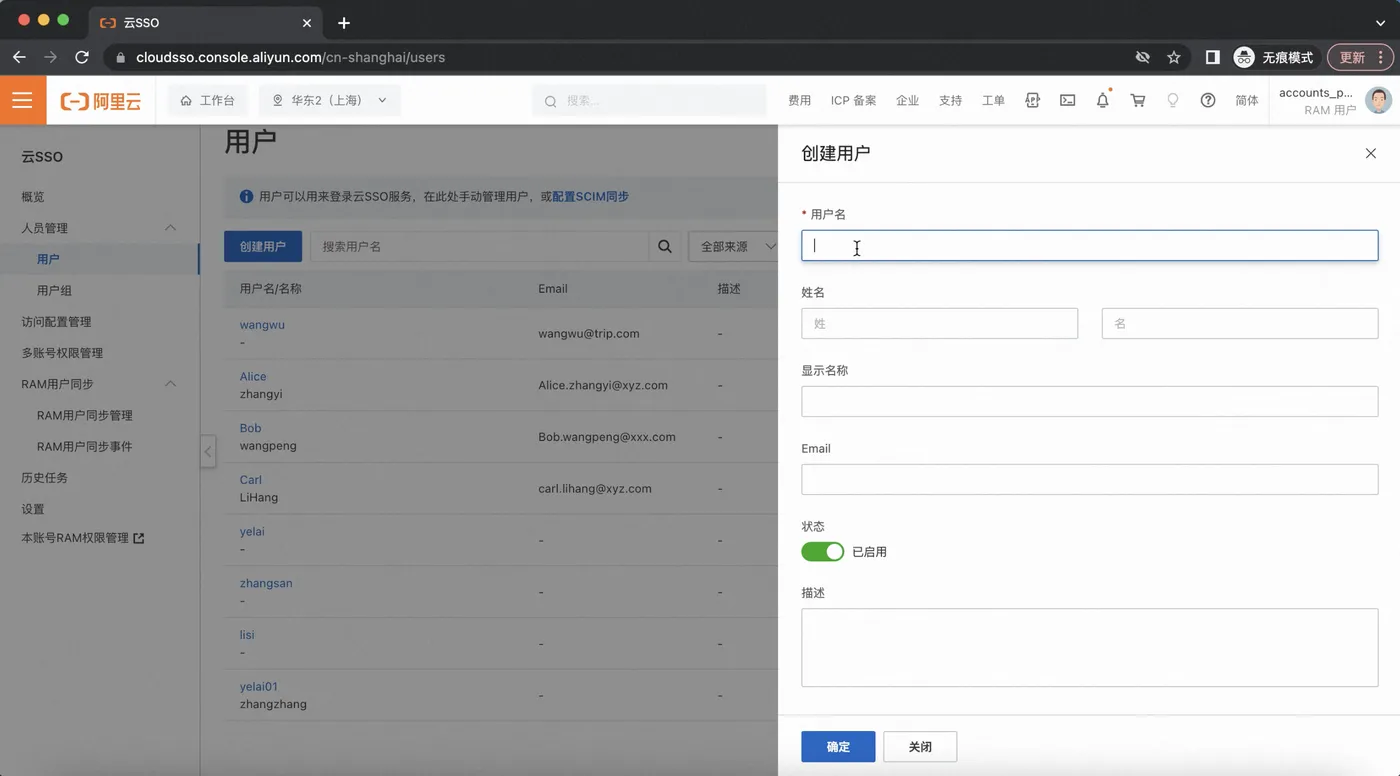This screenshot has width=1400, height=776.
Task: Click the browser back arrow
Action: coord(19,57)
